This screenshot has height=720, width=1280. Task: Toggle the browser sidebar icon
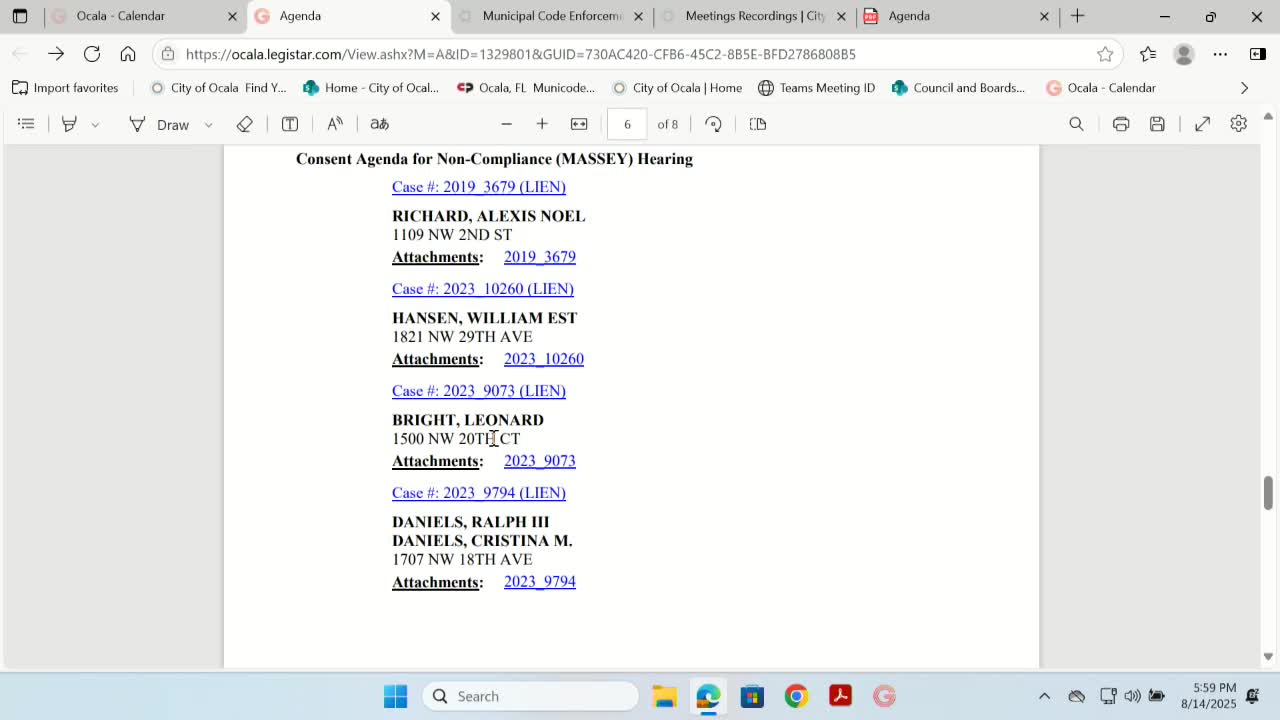[1258, 54]
